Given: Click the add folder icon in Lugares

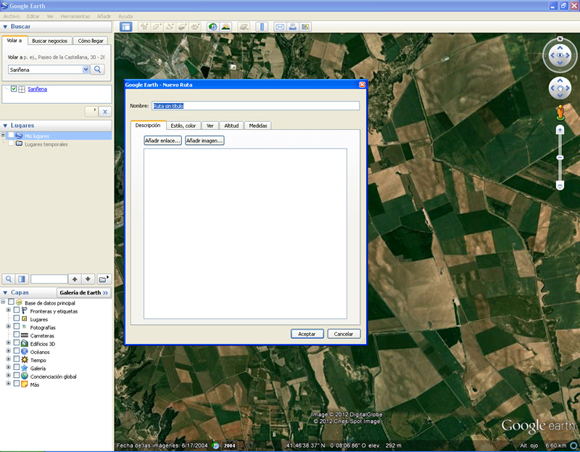Looking at the screenshot, I should (x=104, y=279).
